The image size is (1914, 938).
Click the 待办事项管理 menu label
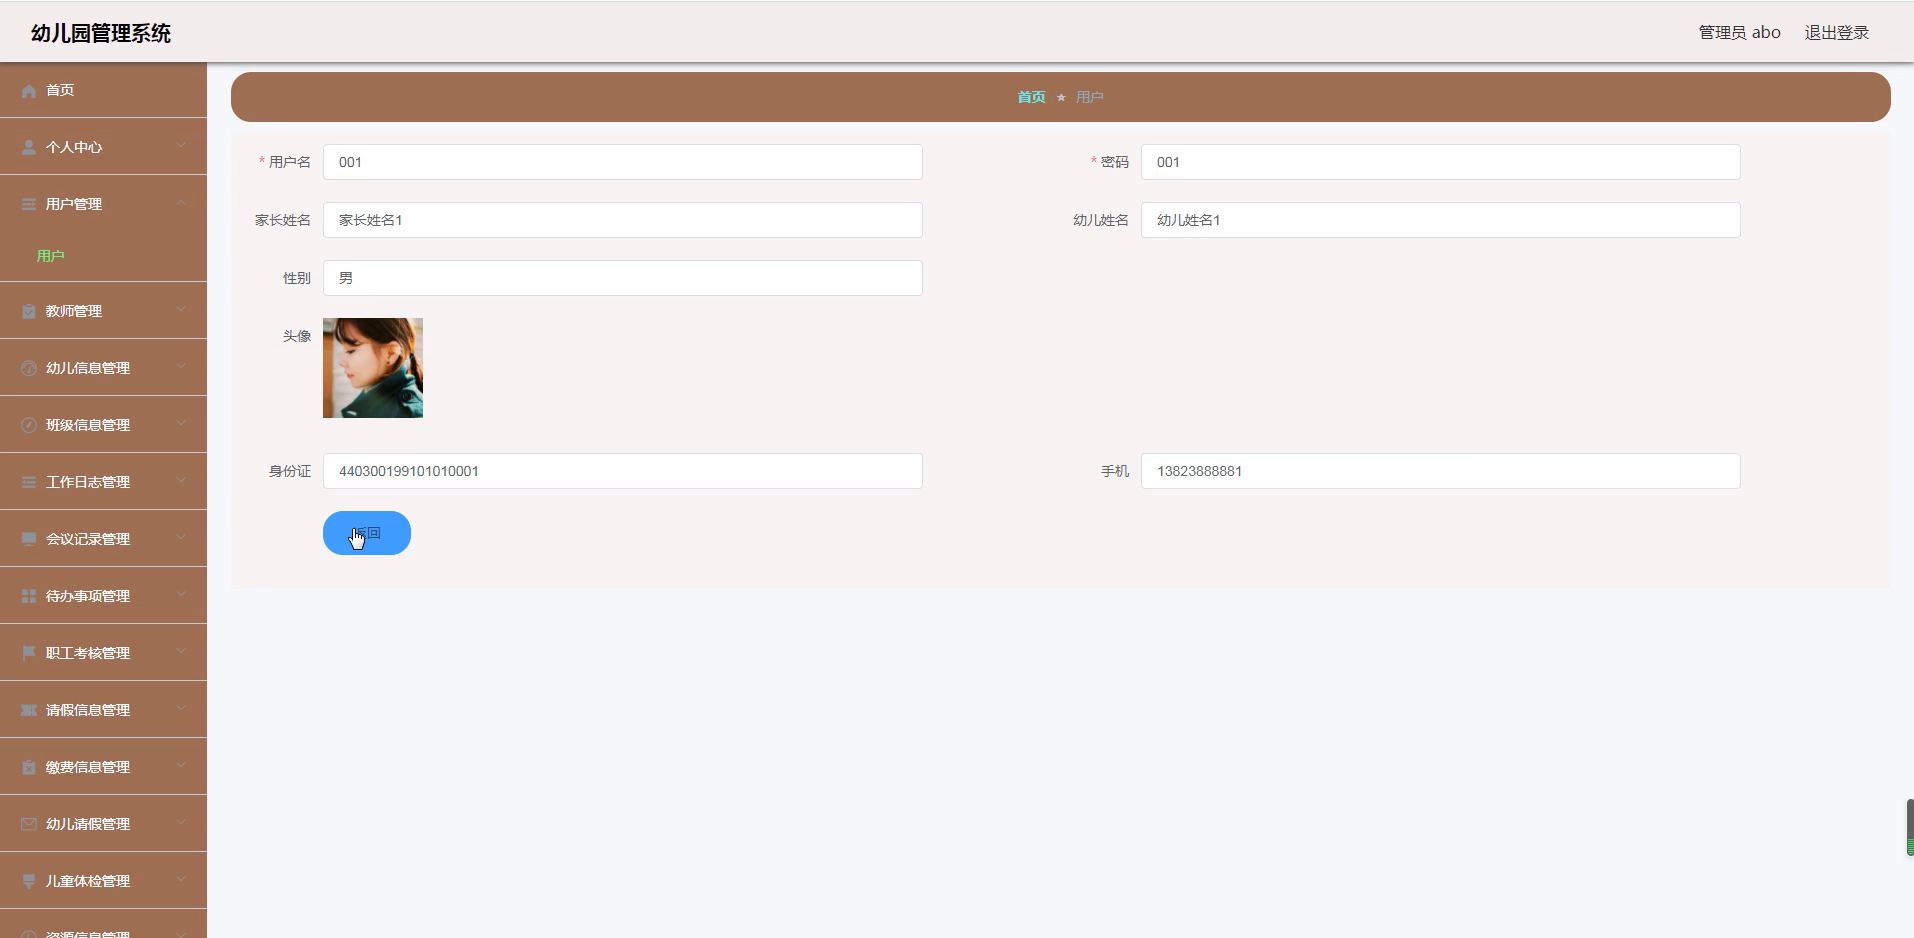pyautogui.click(x=88, y=596)
